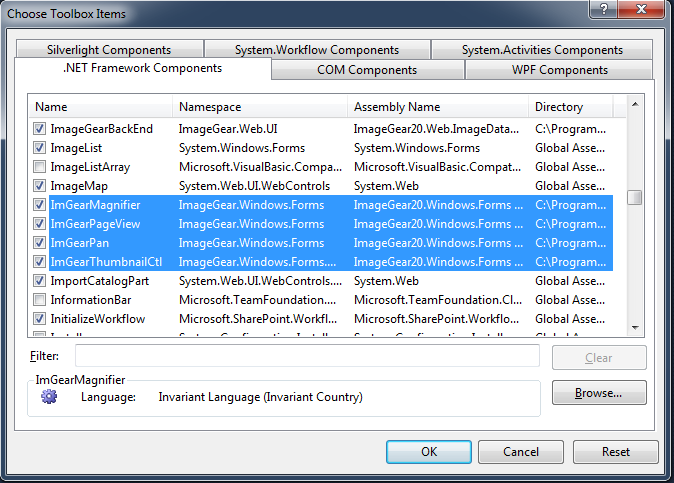Sort list by Namespace column header
The width and height of the screenshot is (674, 483).
(x=260, y=107)
